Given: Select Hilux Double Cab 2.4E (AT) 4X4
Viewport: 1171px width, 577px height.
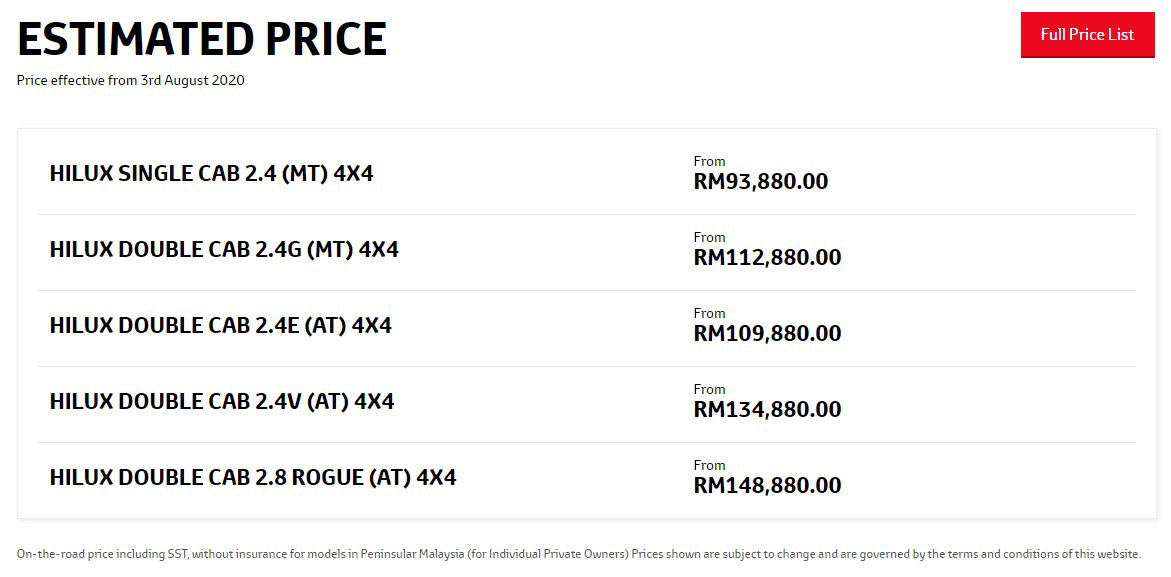Looking at the screenshot, I should tap(220, 326).
